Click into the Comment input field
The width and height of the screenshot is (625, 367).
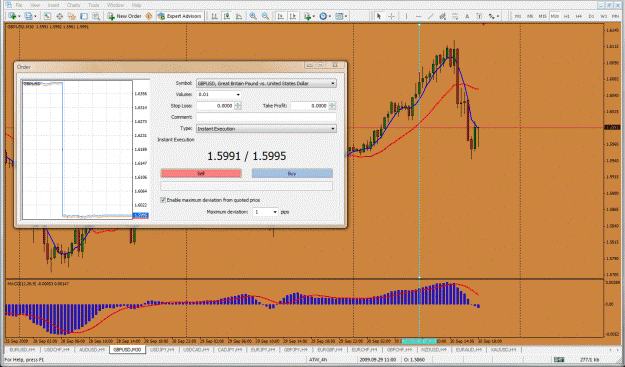[x=266, y=117]
